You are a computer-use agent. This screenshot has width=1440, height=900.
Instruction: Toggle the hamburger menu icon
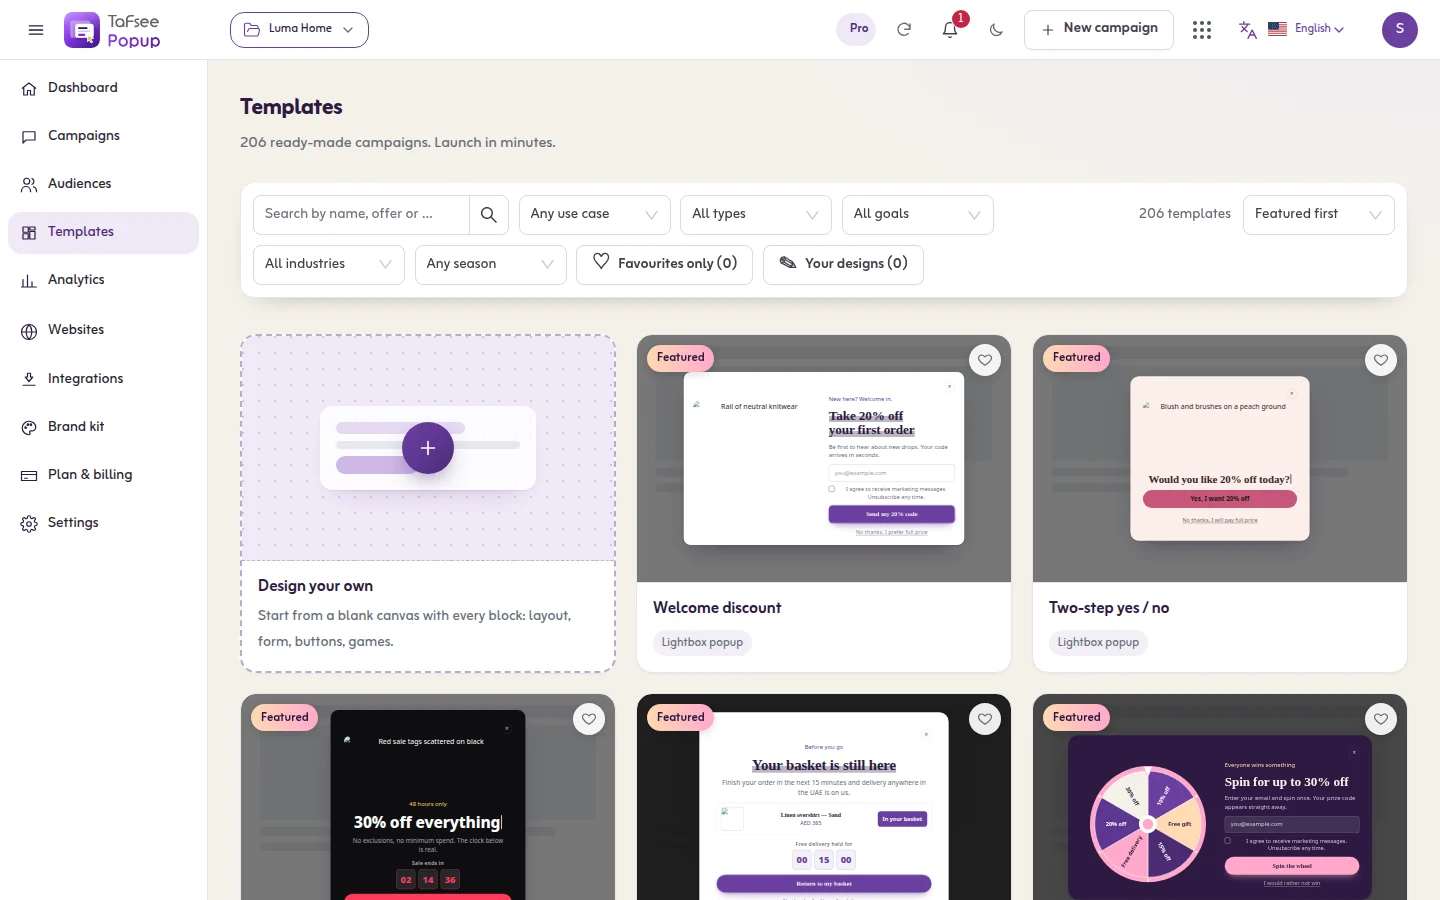pyautogui.click(x=36, y=30)
